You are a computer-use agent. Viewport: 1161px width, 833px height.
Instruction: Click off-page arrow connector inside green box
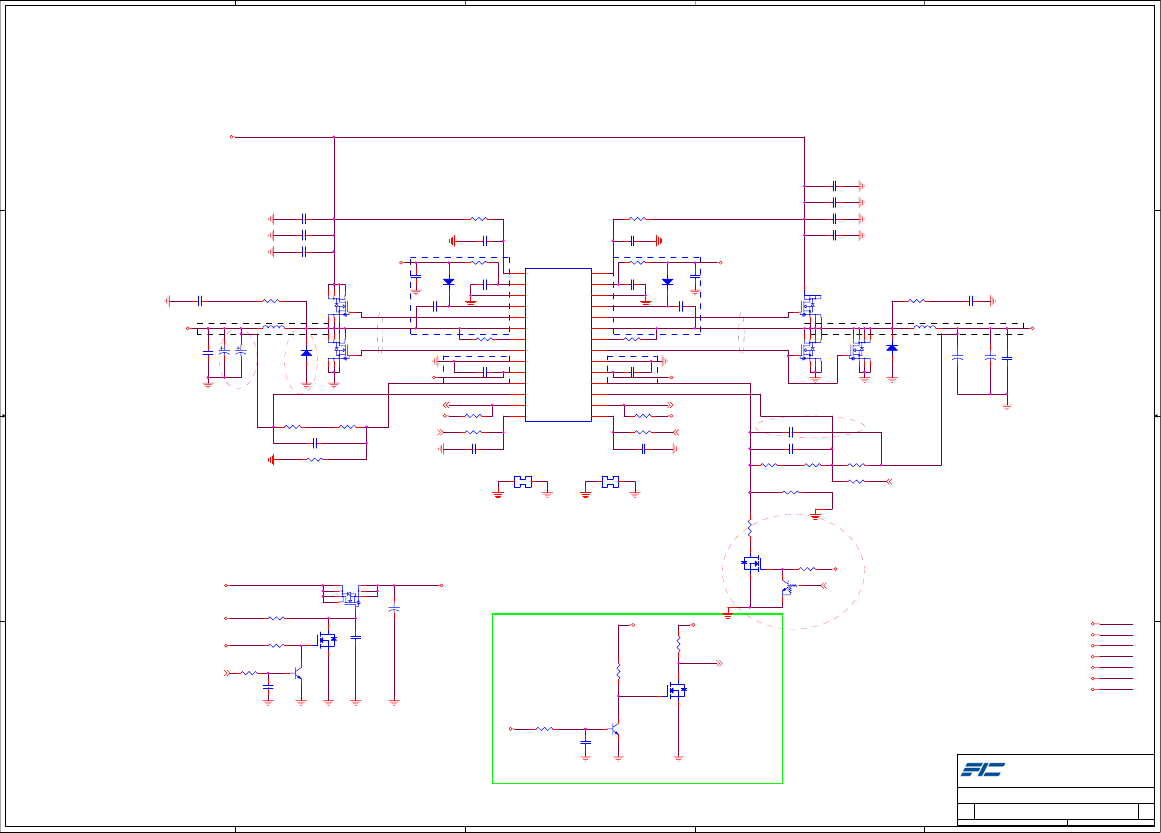point(719,663)
